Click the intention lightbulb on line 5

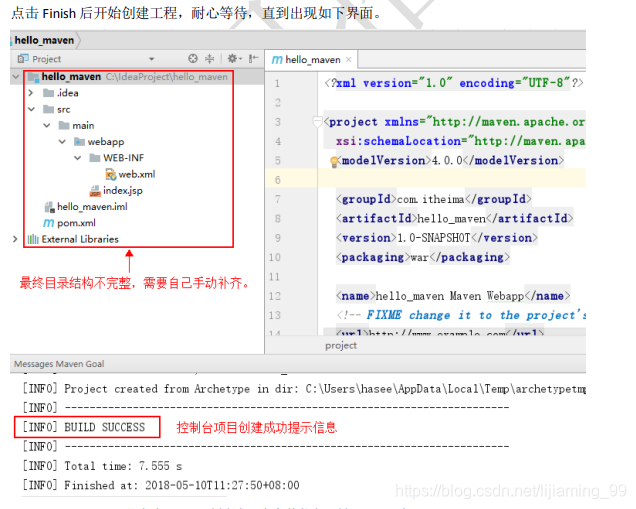click(x=334, y=162)
